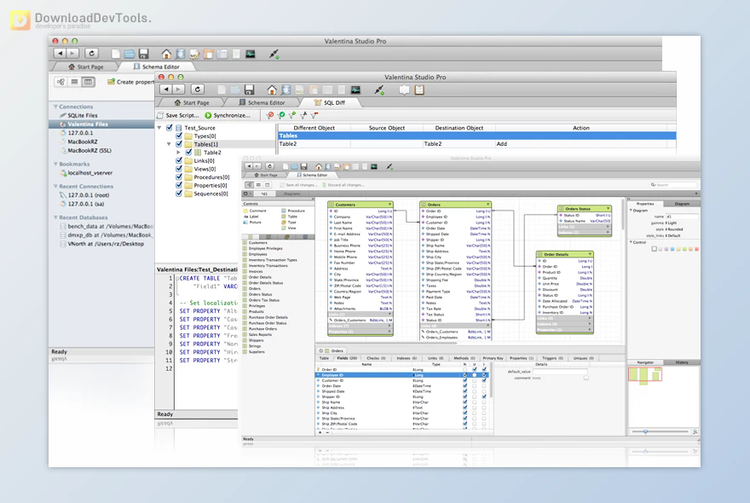This screenshot has height=503, width=750.
Task: Click Refresh in the rearmost window toolbar
Action: 92,54
